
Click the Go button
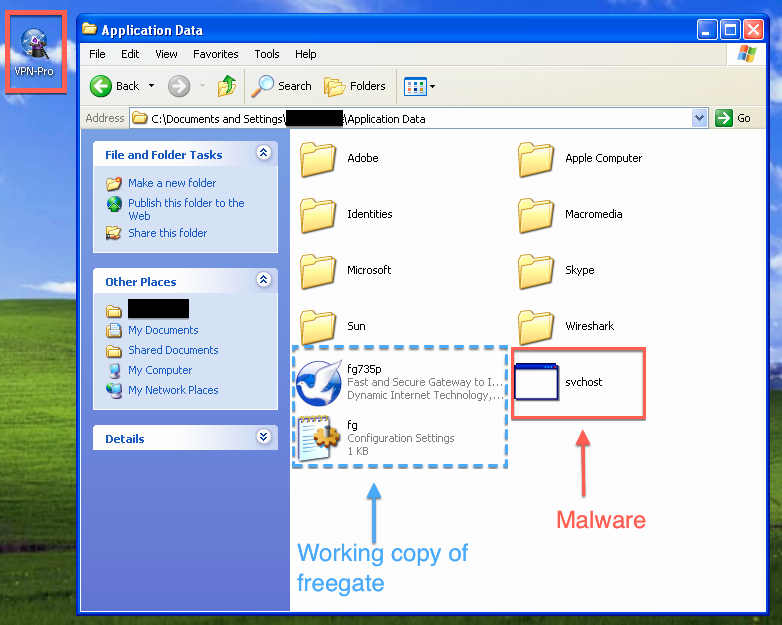733,118
